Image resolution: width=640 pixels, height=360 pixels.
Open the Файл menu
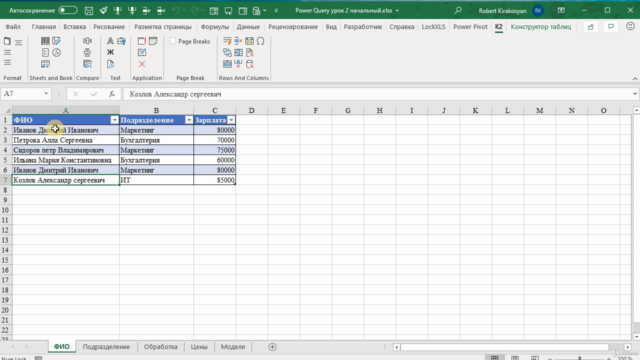[x=13, y=27]
